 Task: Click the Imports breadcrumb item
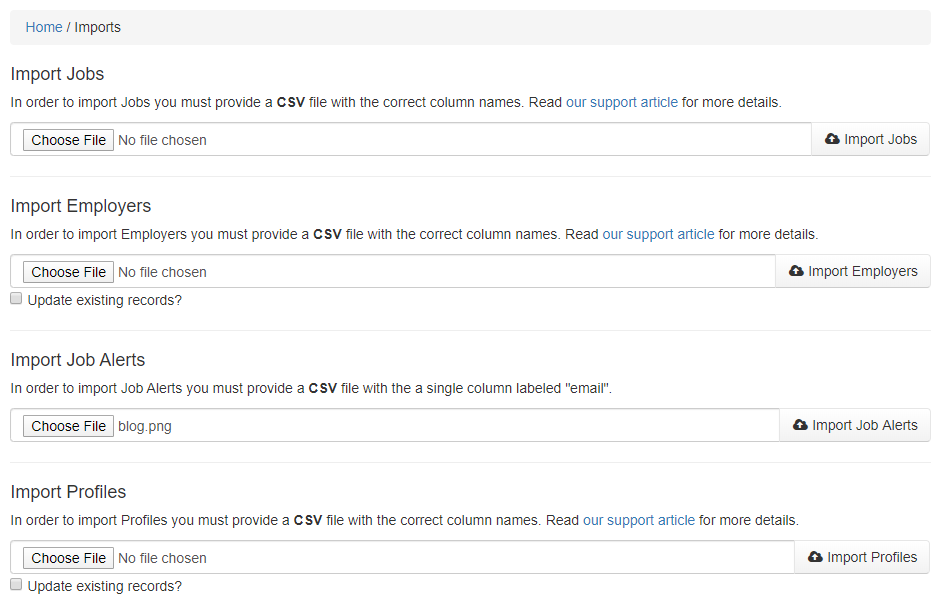[x=98, y=28]
